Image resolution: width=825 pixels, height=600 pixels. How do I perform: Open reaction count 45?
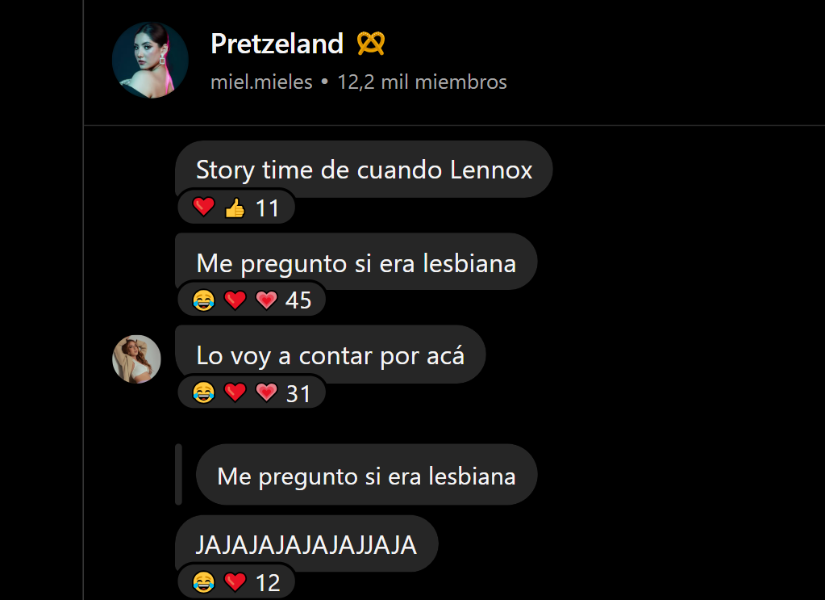click(x=298, y=301)
